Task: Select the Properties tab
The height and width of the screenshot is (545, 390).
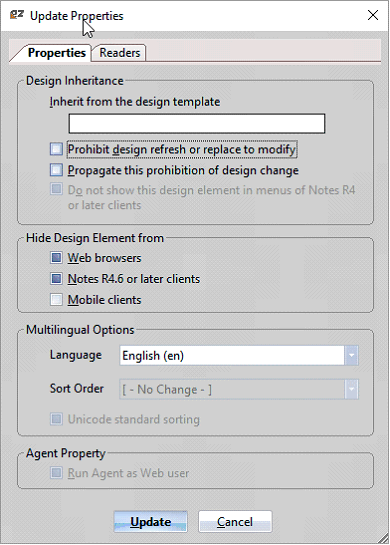Action: pyautogui.click(x=56, y=53)
